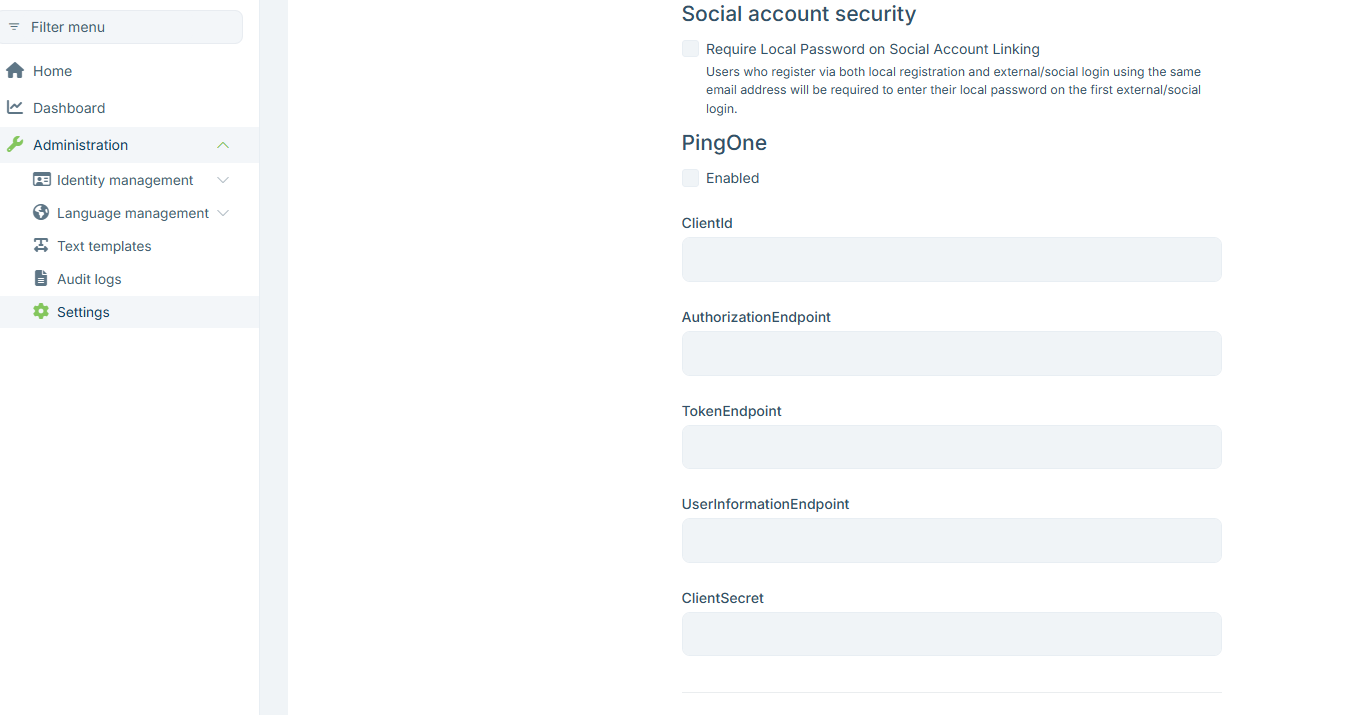Click the Audit logs file icon
The height and width of the screenshot is (715, 1367).
click(41, 279)
